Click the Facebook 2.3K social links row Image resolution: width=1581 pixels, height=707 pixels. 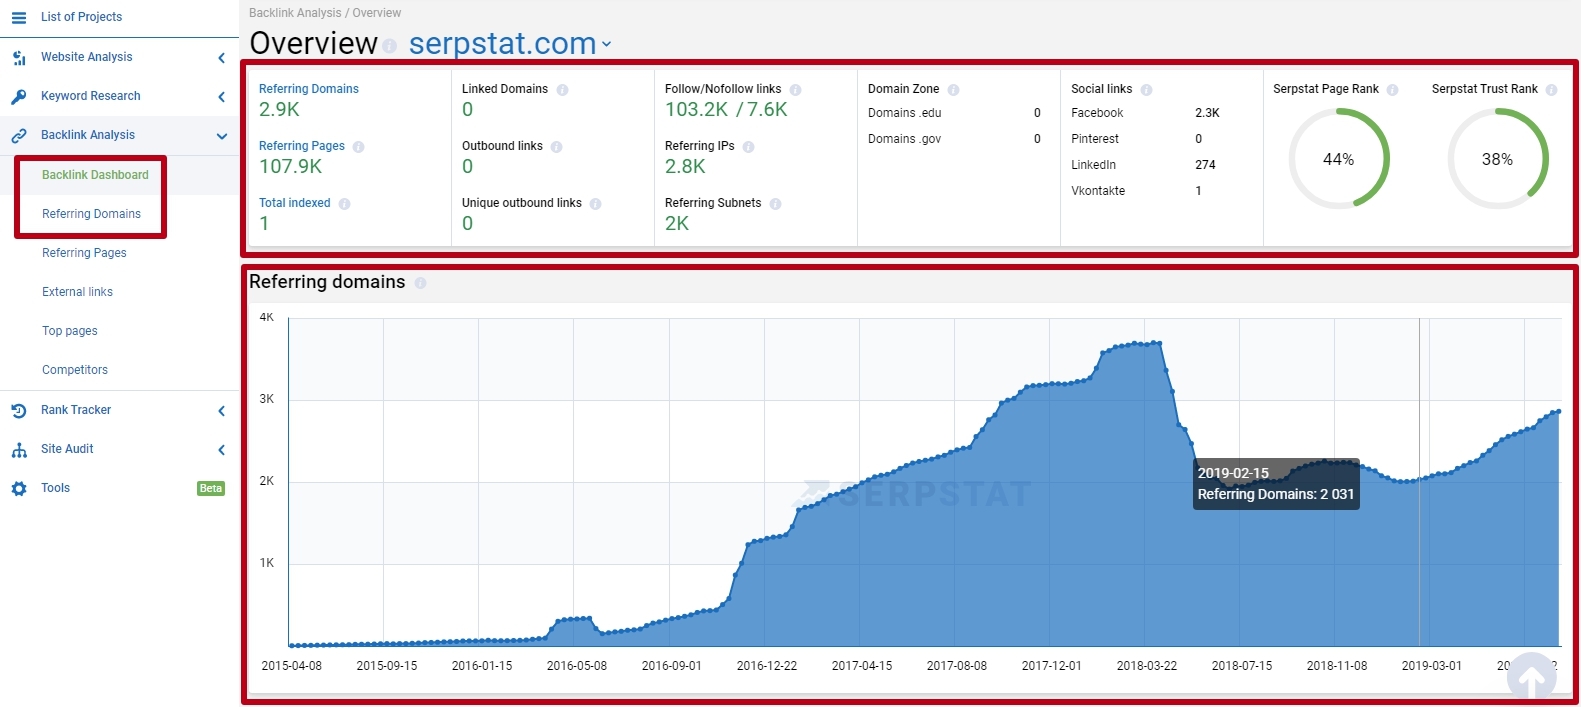[x=1146, y=113]
